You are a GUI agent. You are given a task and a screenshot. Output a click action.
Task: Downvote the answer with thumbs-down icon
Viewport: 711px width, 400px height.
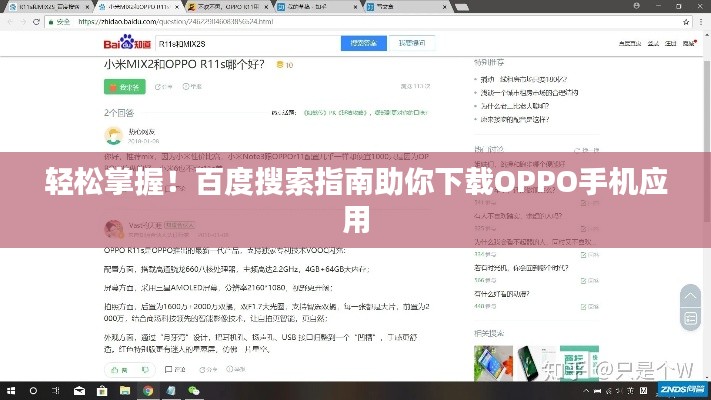[145, 370]
